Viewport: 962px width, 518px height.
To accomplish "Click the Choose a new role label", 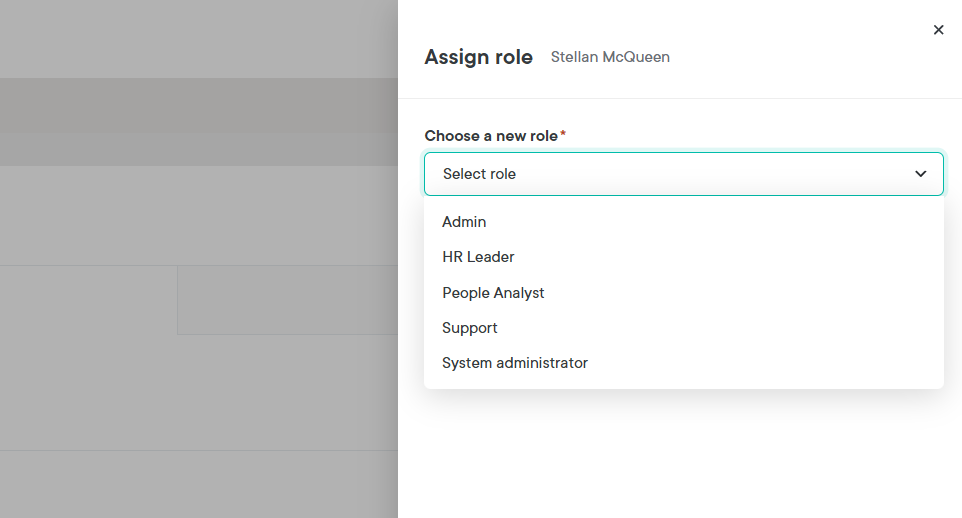I will (490, 135).
